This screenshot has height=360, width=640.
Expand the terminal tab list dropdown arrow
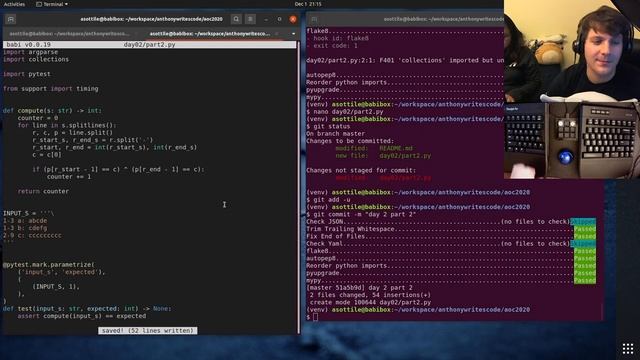pyautogui.click(x=293, y=33)
